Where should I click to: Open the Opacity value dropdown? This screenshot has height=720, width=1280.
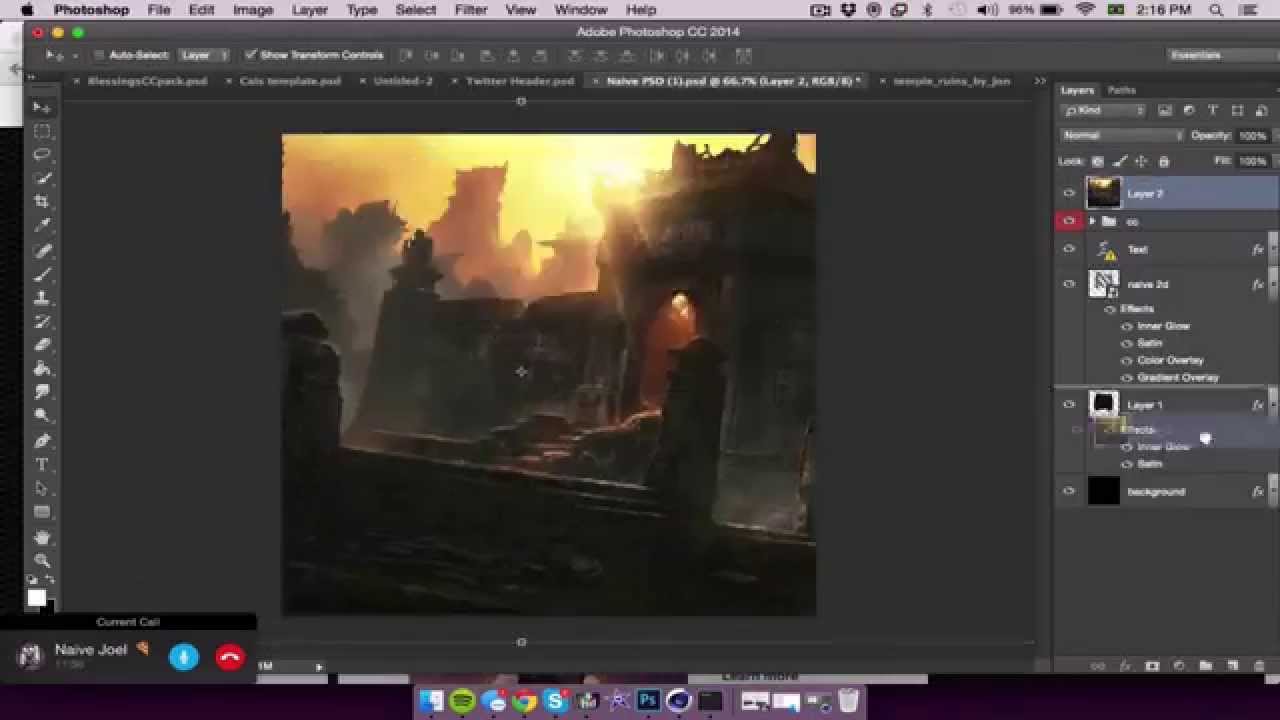[1253, 136]
